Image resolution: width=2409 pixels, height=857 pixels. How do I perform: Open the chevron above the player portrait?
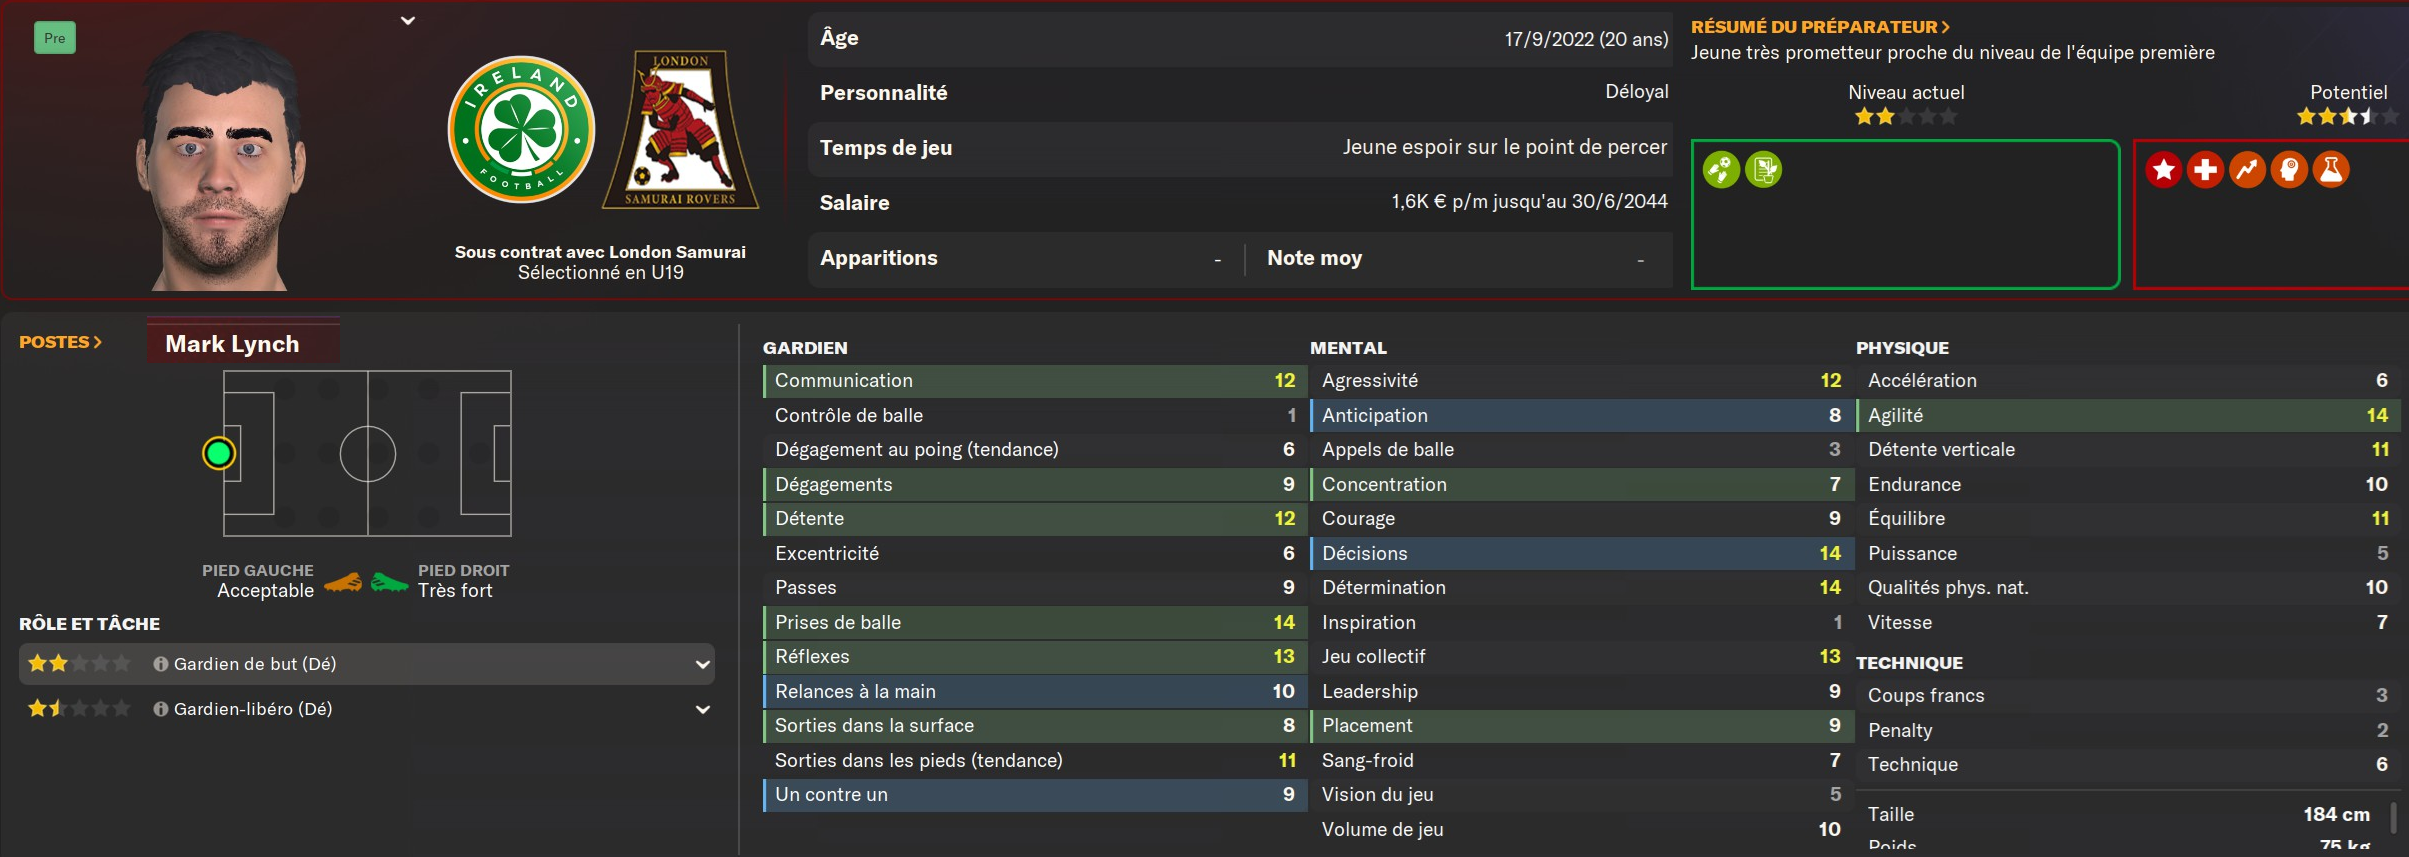408,20
